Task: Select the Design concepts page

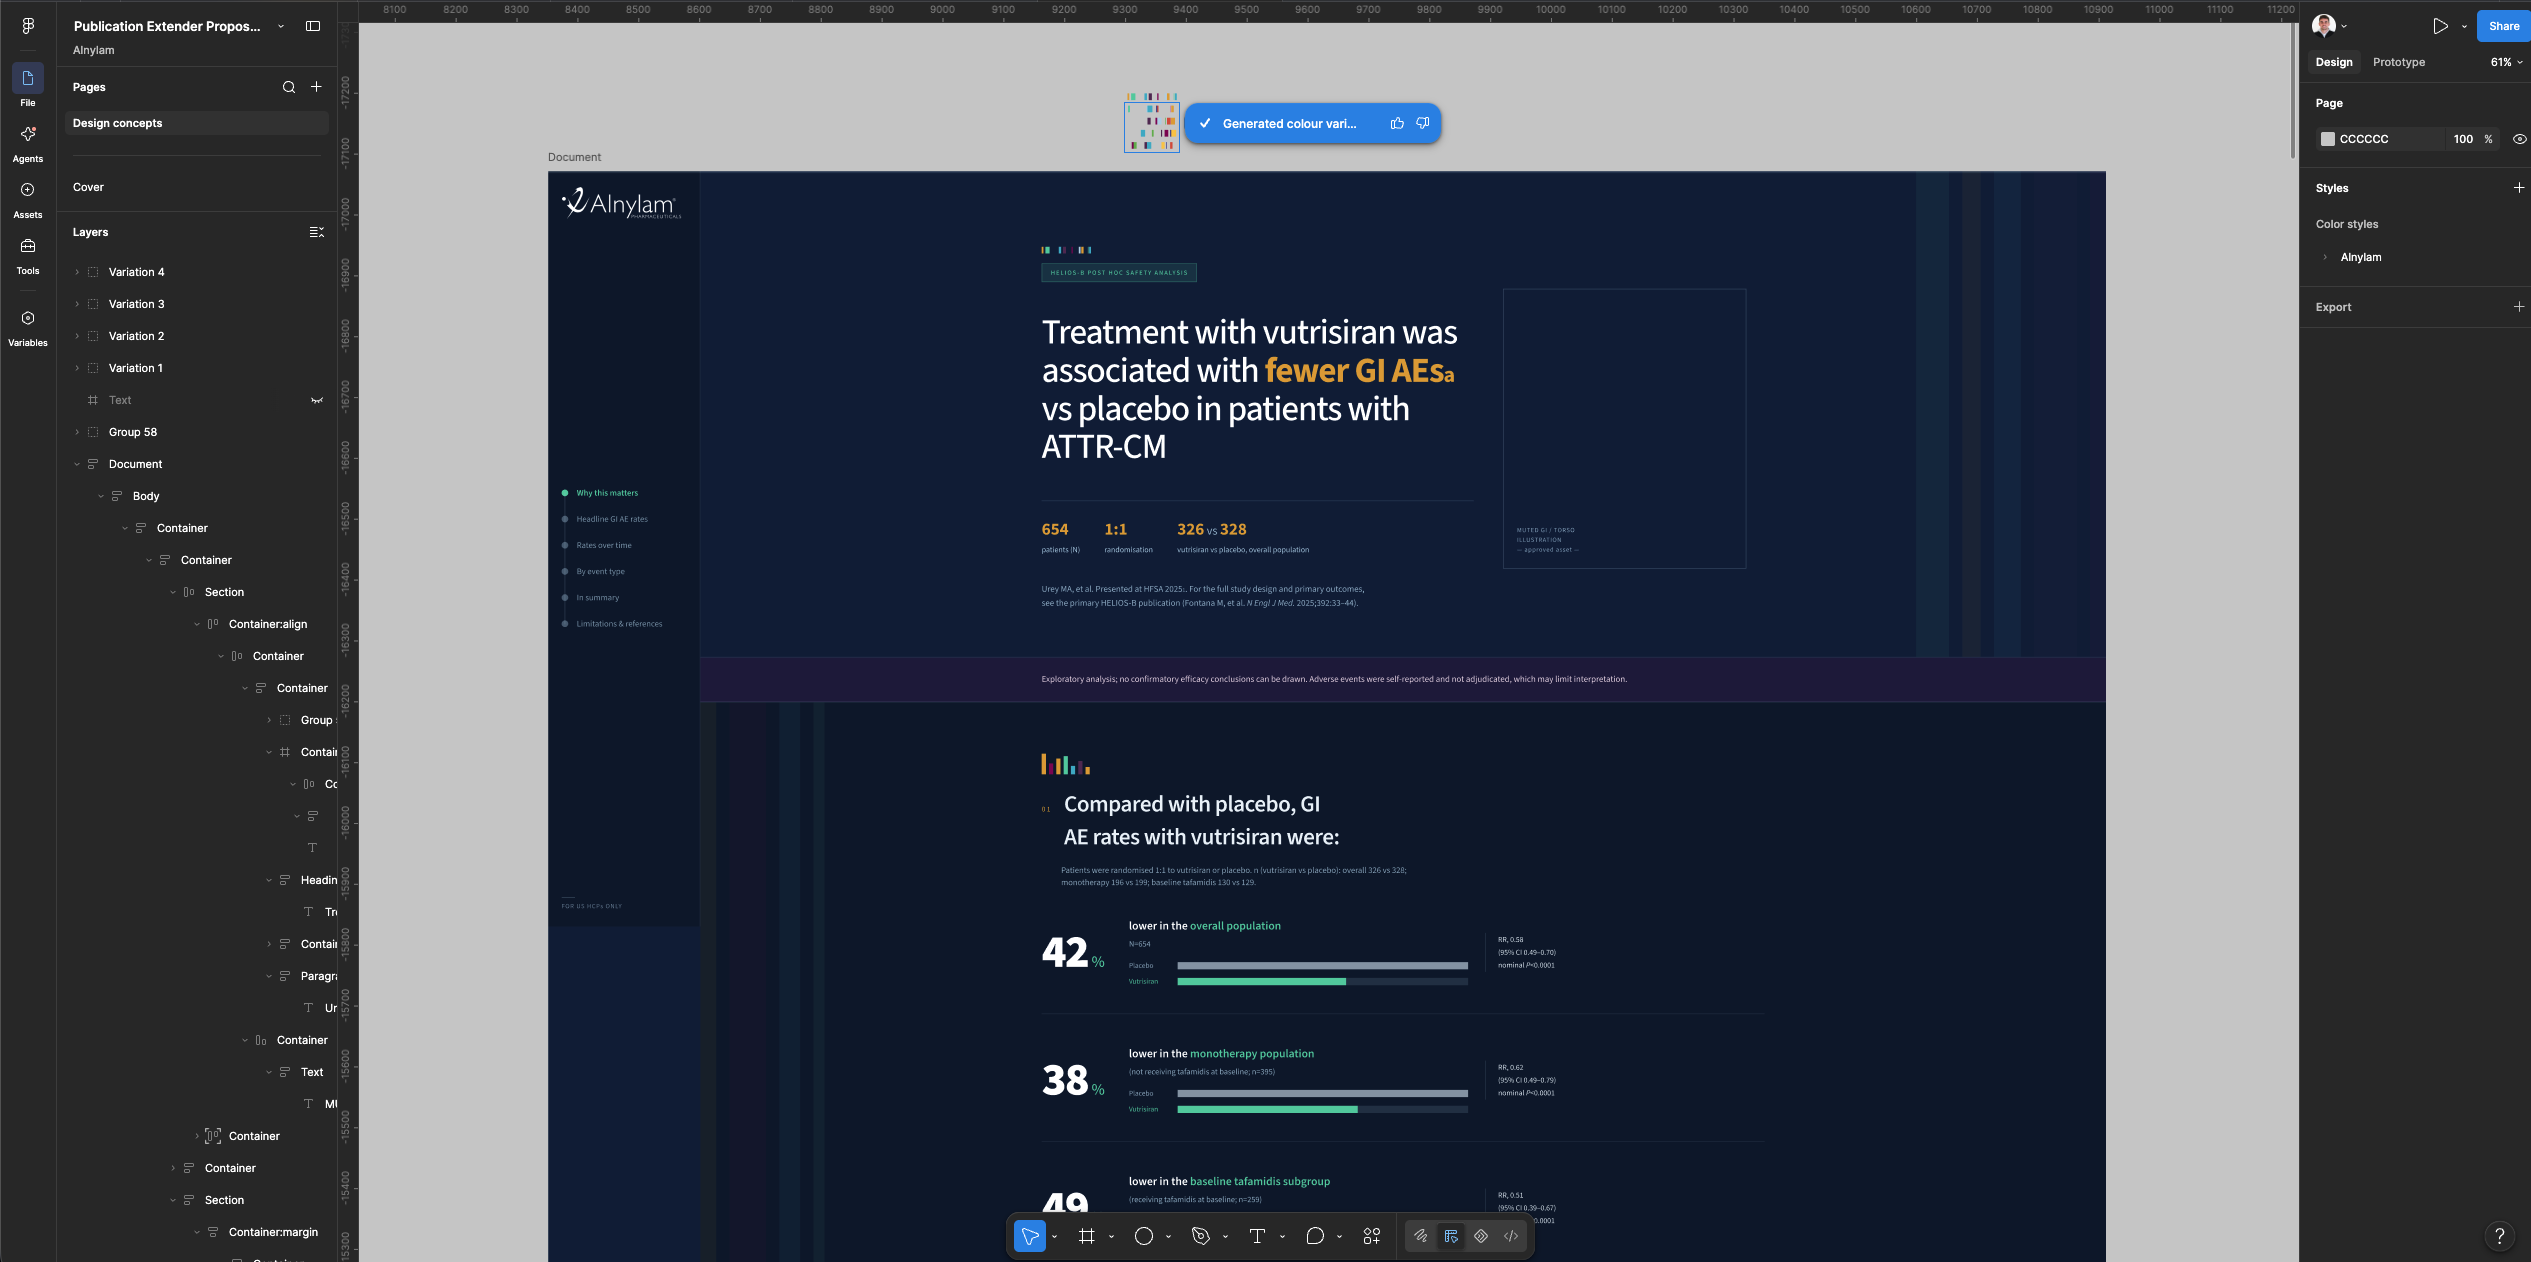Action: click(197, 123)
